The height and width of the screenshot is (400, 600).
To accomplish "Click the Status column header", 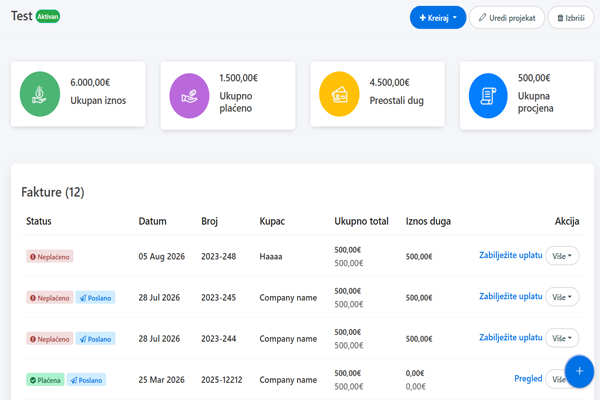I will coord(39,221).
